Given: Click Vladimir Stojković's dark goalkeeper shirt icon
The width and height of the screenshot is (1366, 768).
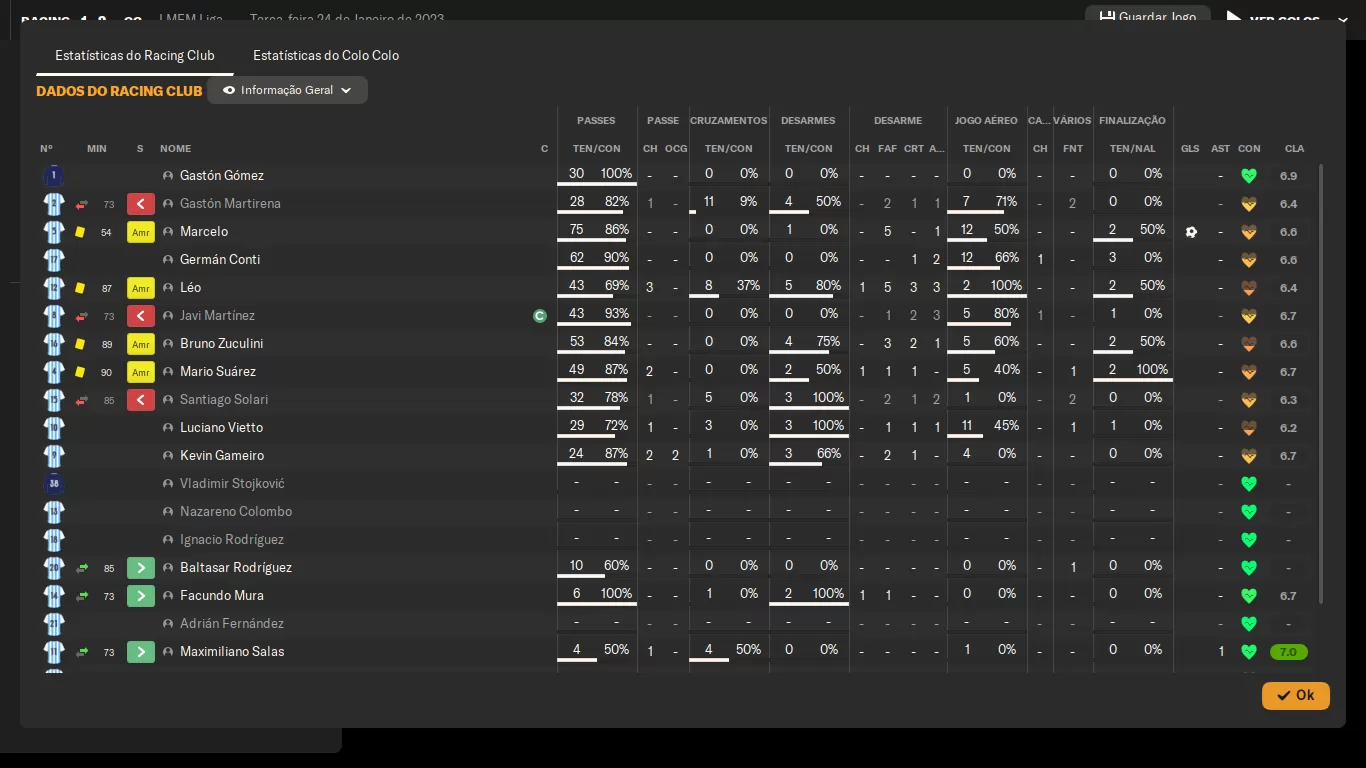Looking at the screenshot, I should coord(54,484).
